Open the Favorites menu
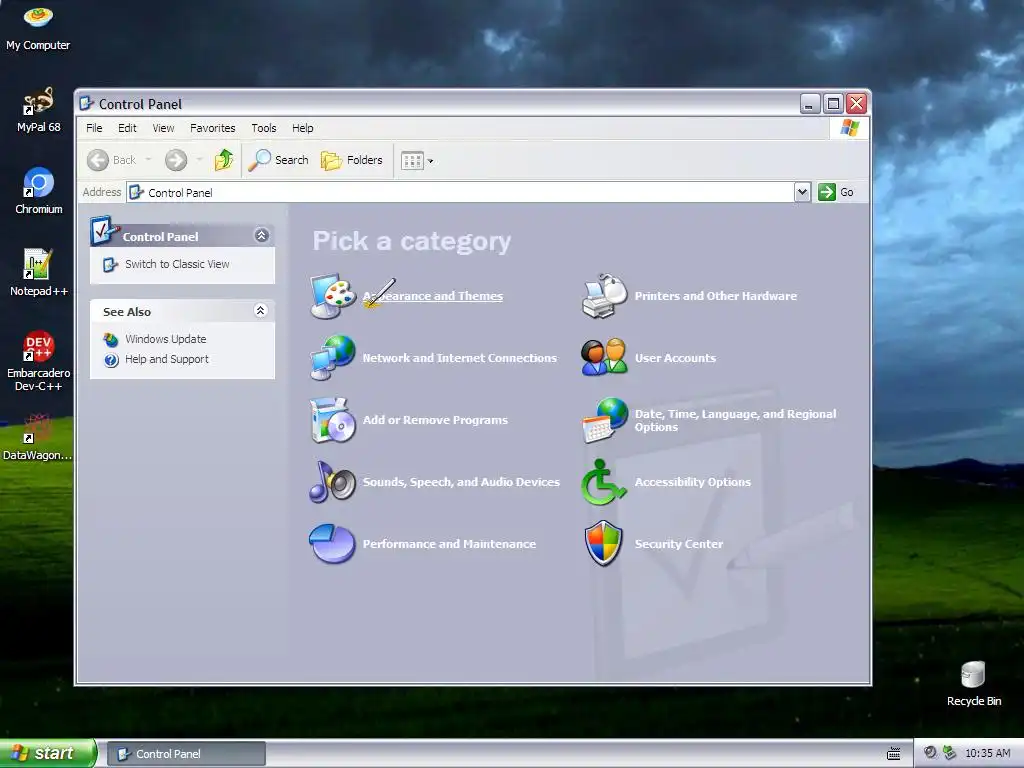This screenshot has height=768, width=1024. [212, 128]
